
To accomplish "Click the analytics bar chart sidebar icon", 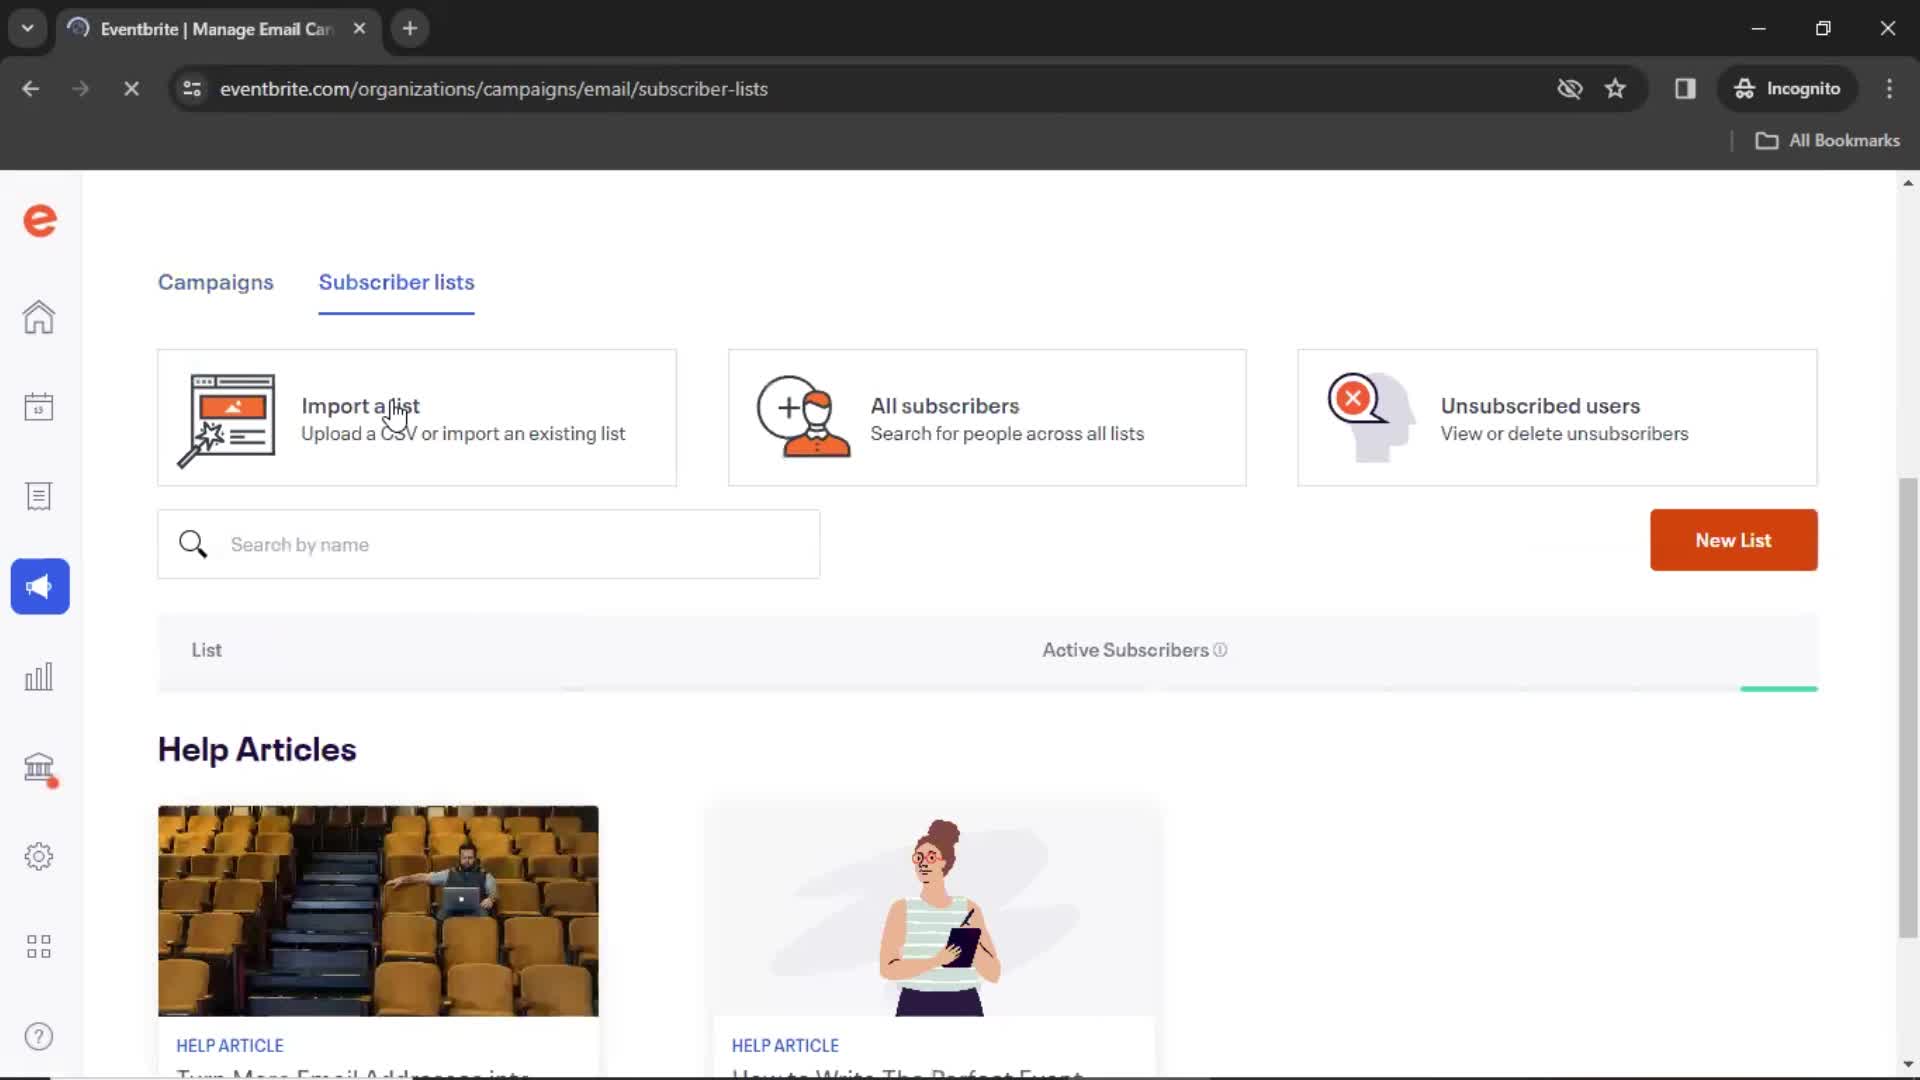I will [x=38, y=676].
